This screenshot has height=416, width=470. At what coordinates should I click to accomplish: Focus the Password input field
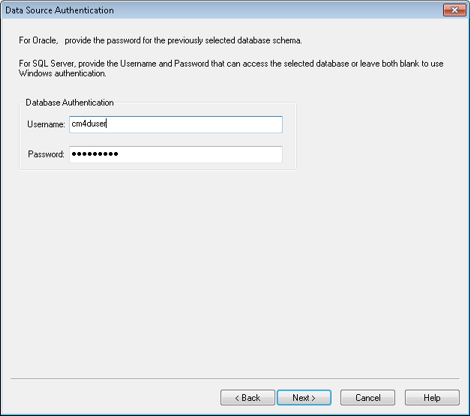[176, 154]
